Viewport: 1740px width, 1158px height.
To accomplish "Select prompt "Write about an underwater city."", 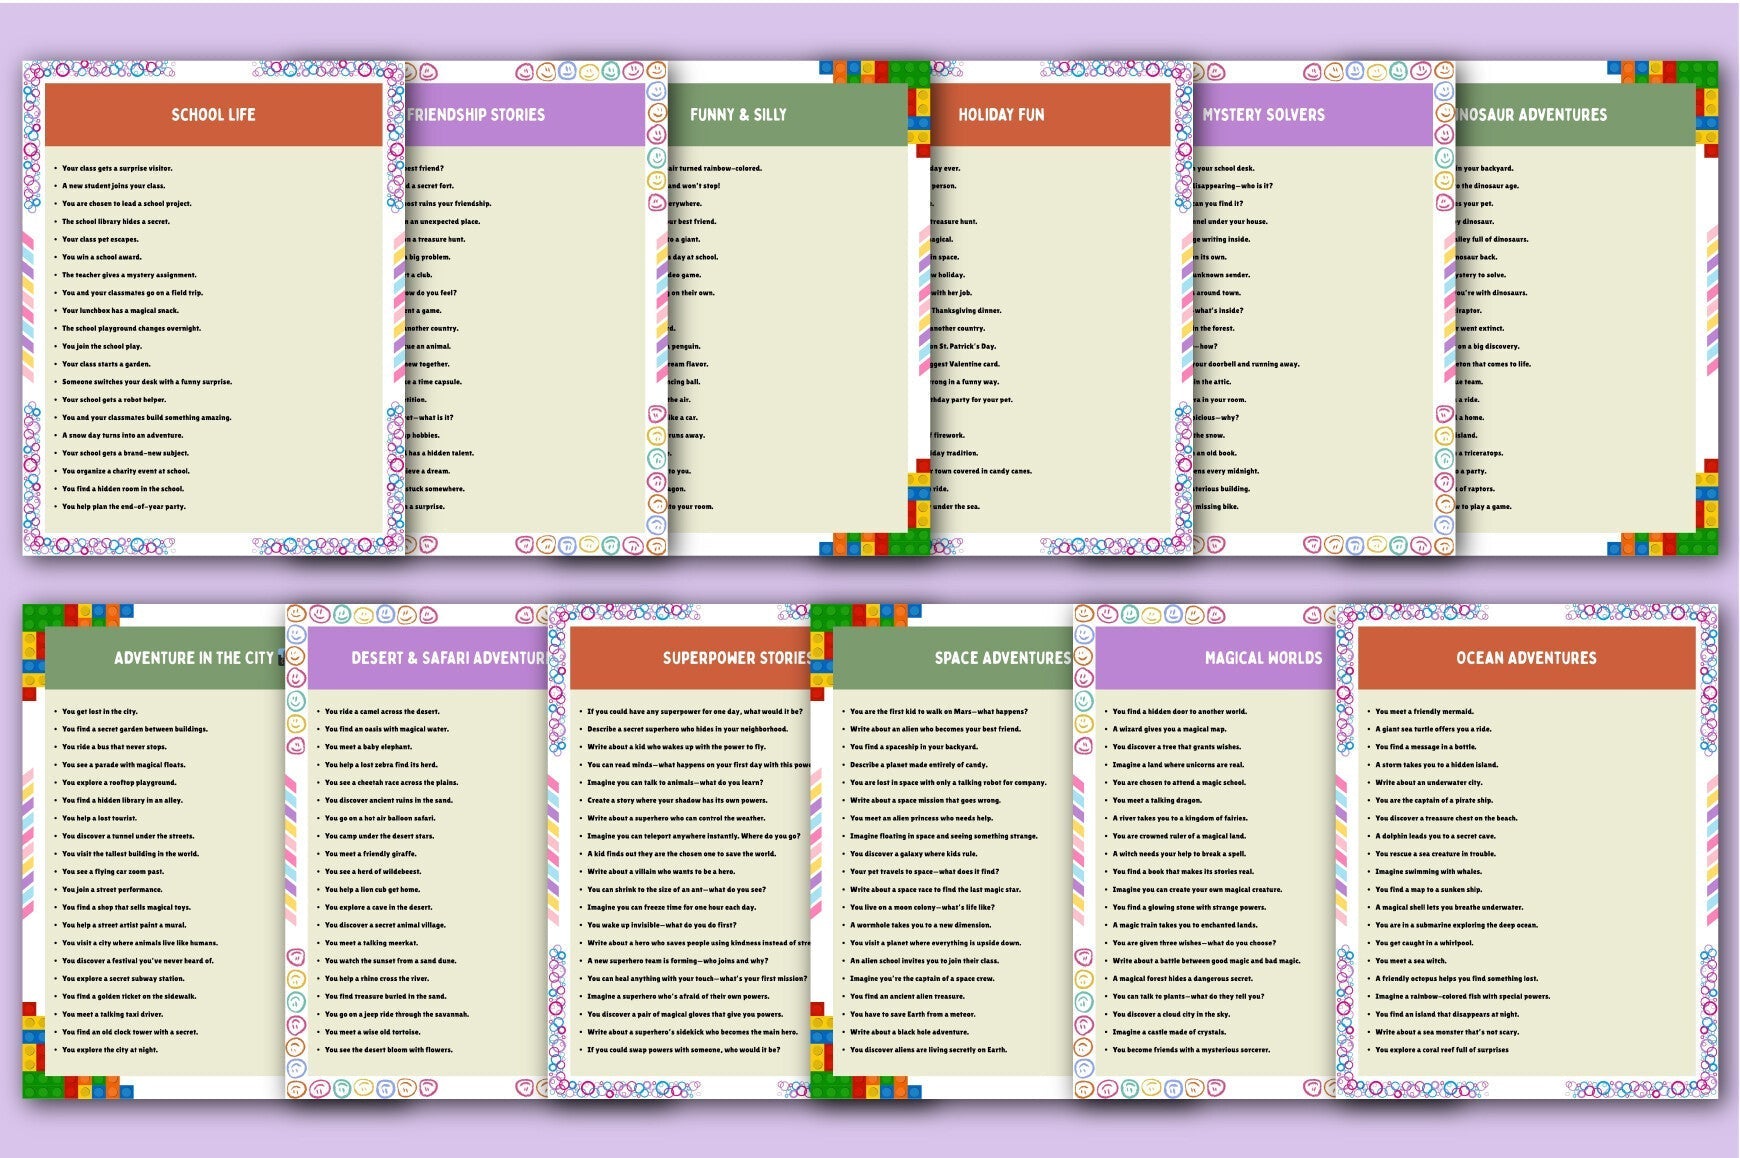I will 1429,783.
